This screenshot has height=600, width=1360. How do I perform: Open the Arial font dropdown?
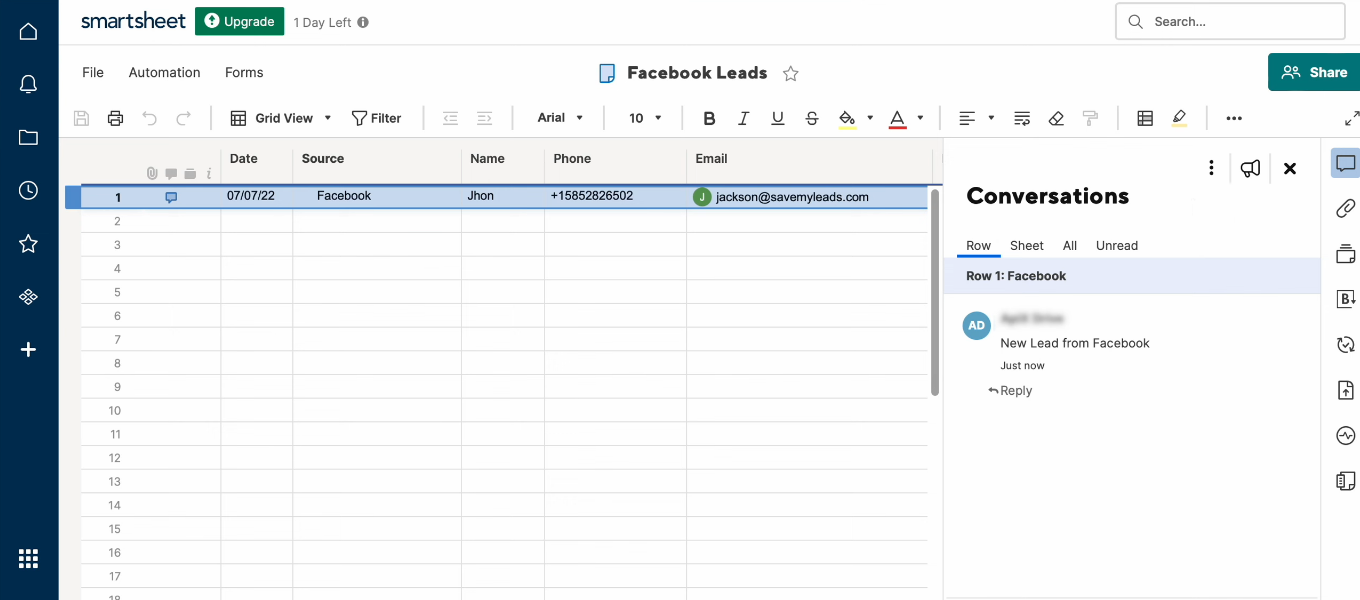point(560,118)
